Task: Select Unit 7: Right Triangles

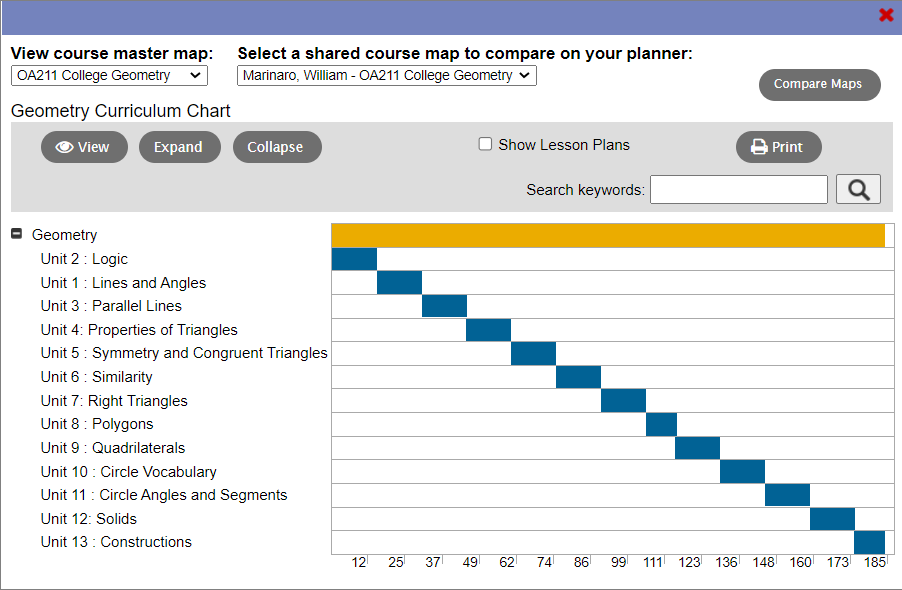Action: pyautogui.click(x=114, y=400)
